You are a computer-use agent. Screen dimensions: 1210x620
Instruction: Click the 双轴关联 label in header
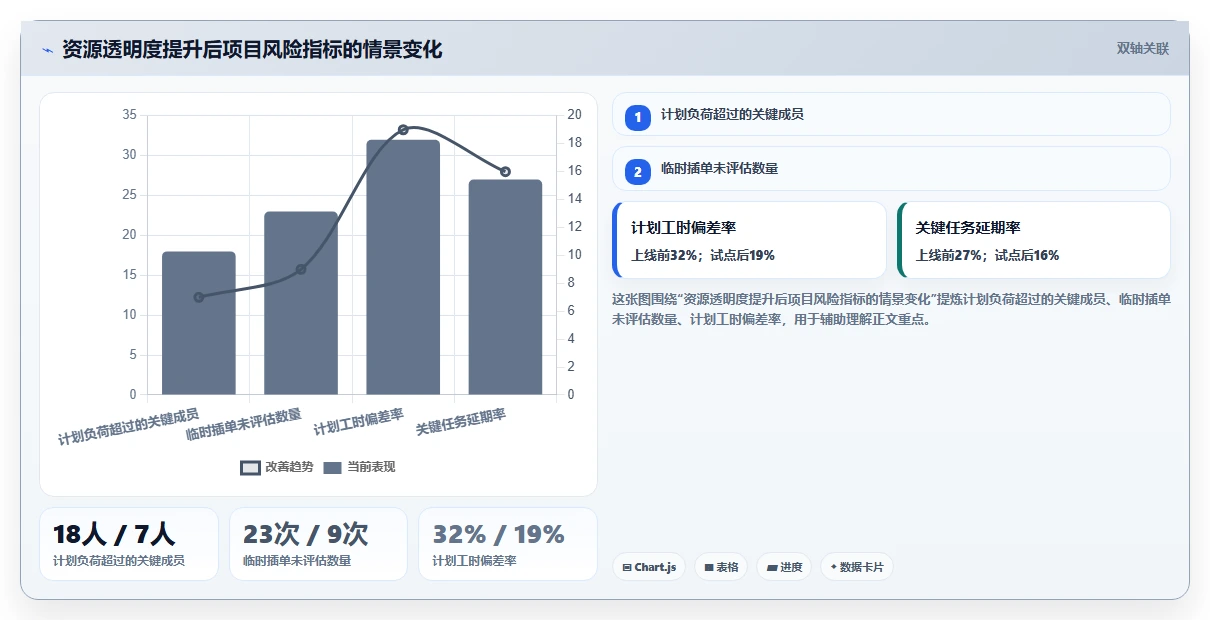1143,48
